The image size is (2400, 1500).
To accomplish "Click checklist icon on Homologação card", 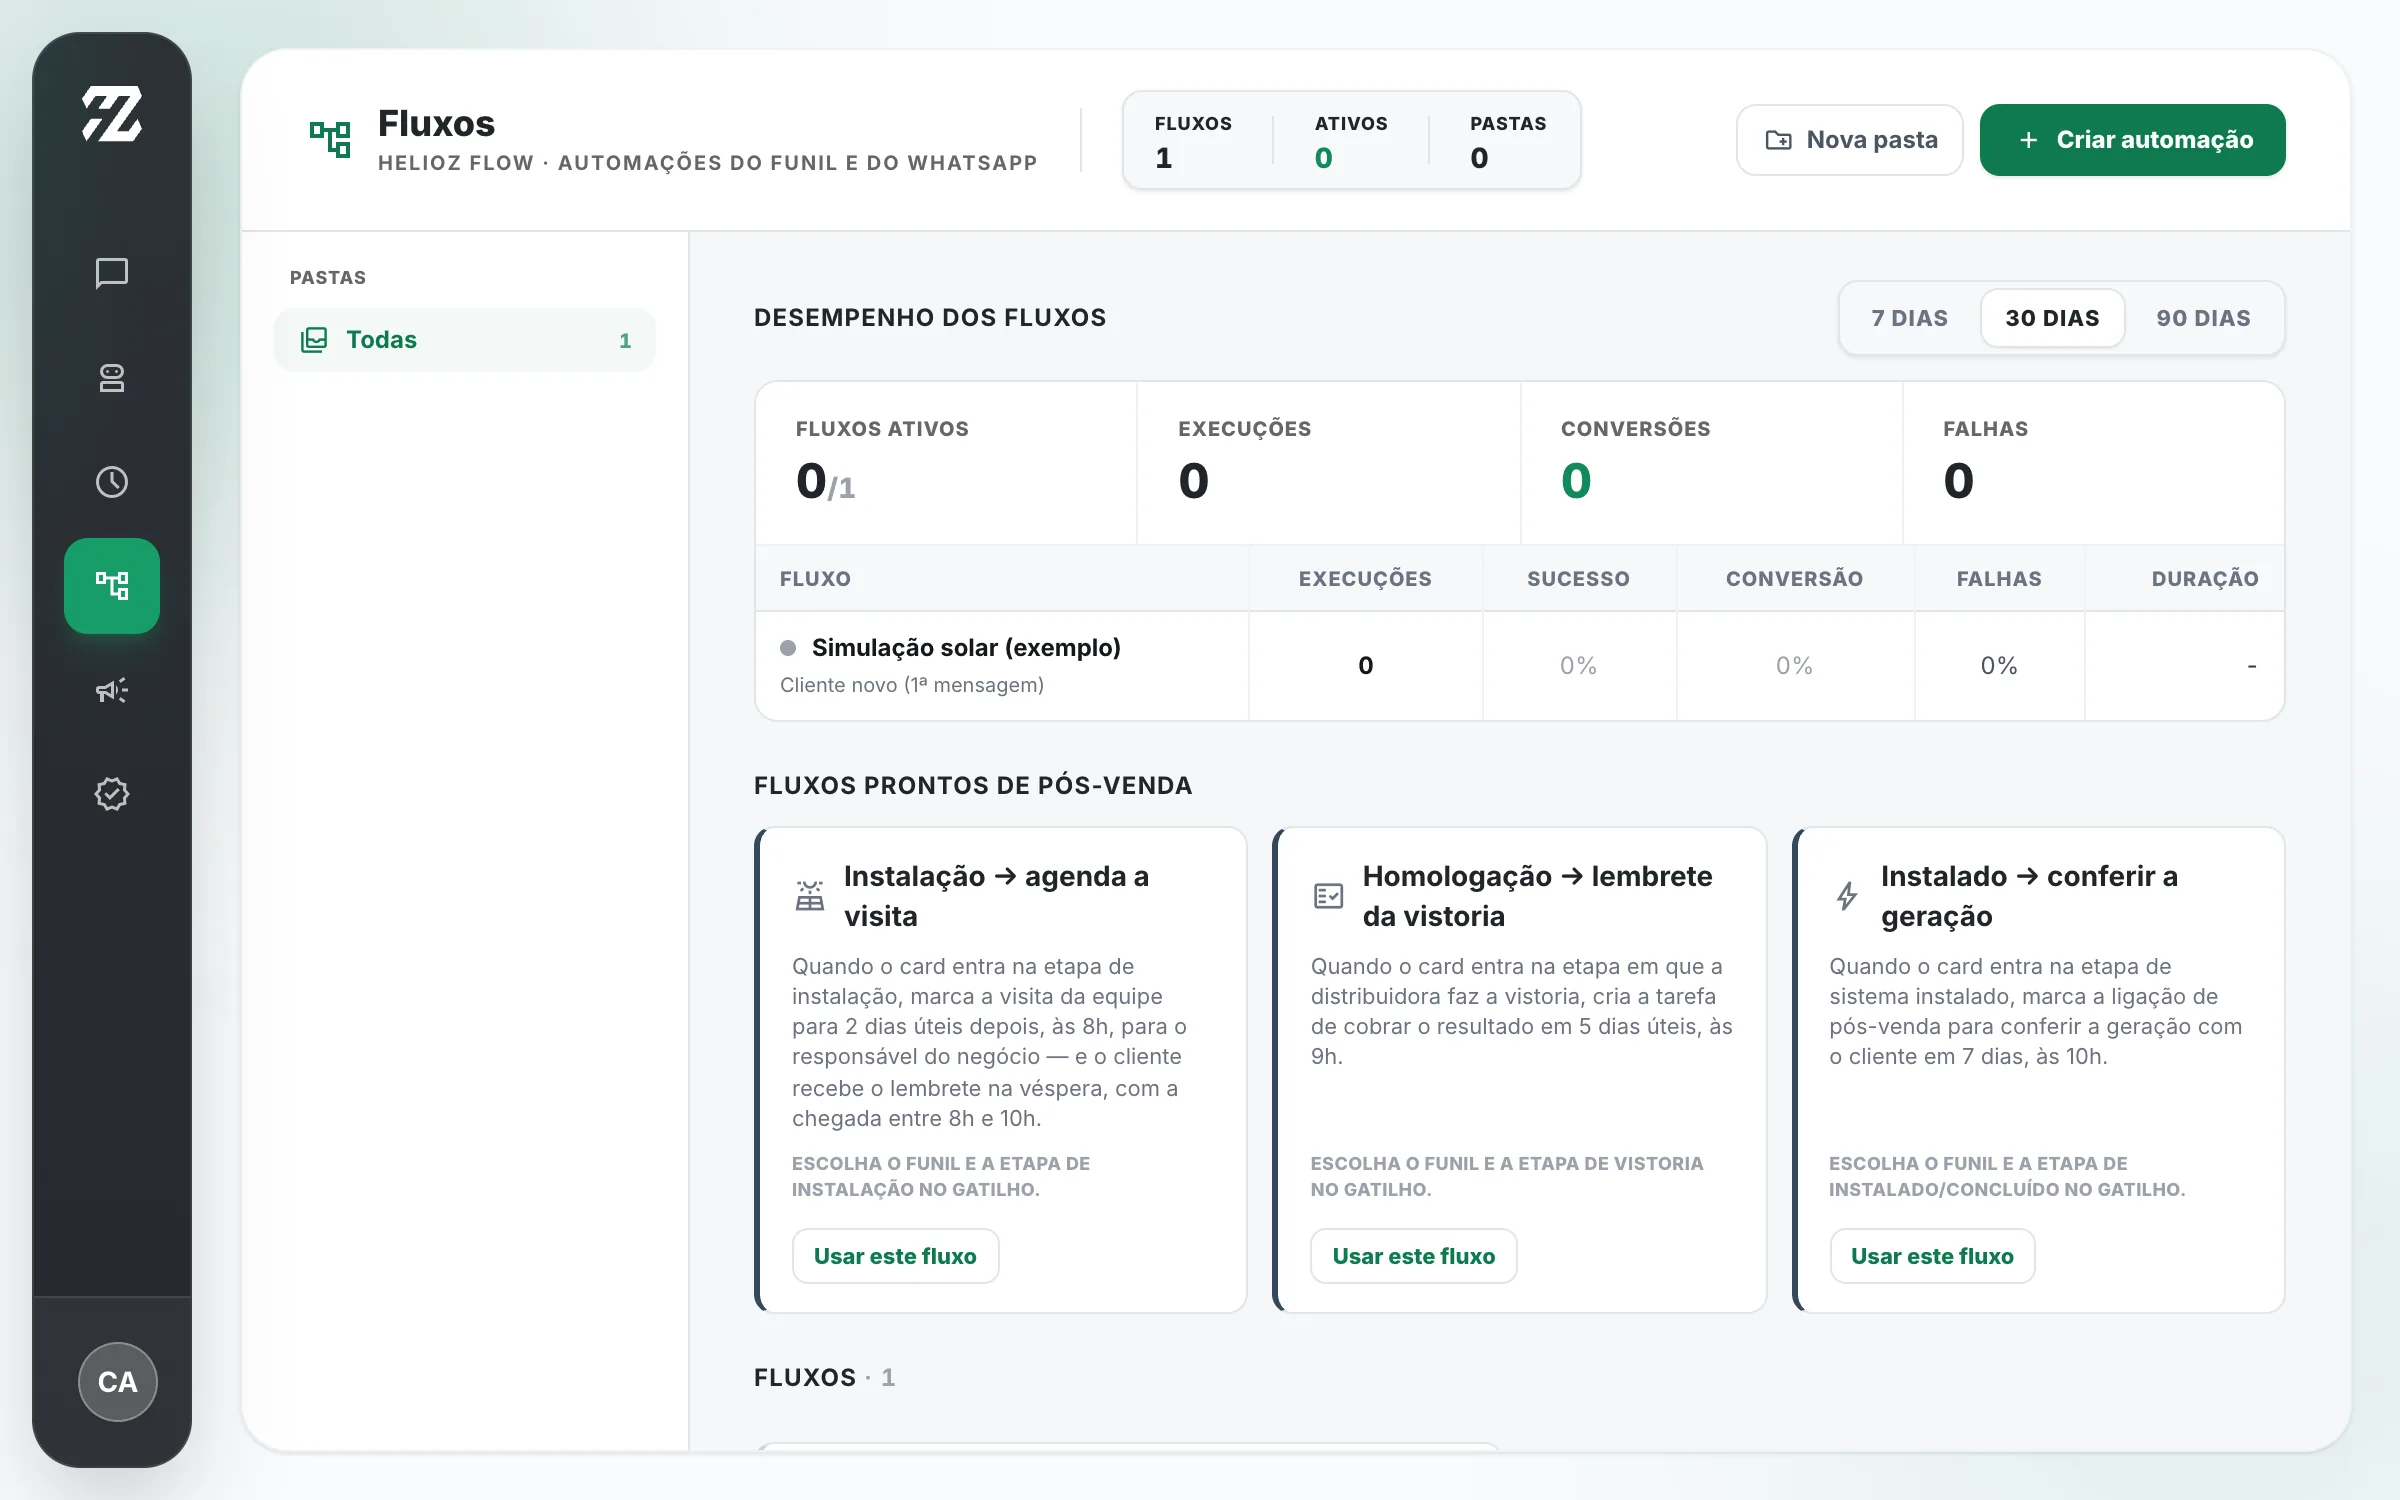I will 1328,896.
